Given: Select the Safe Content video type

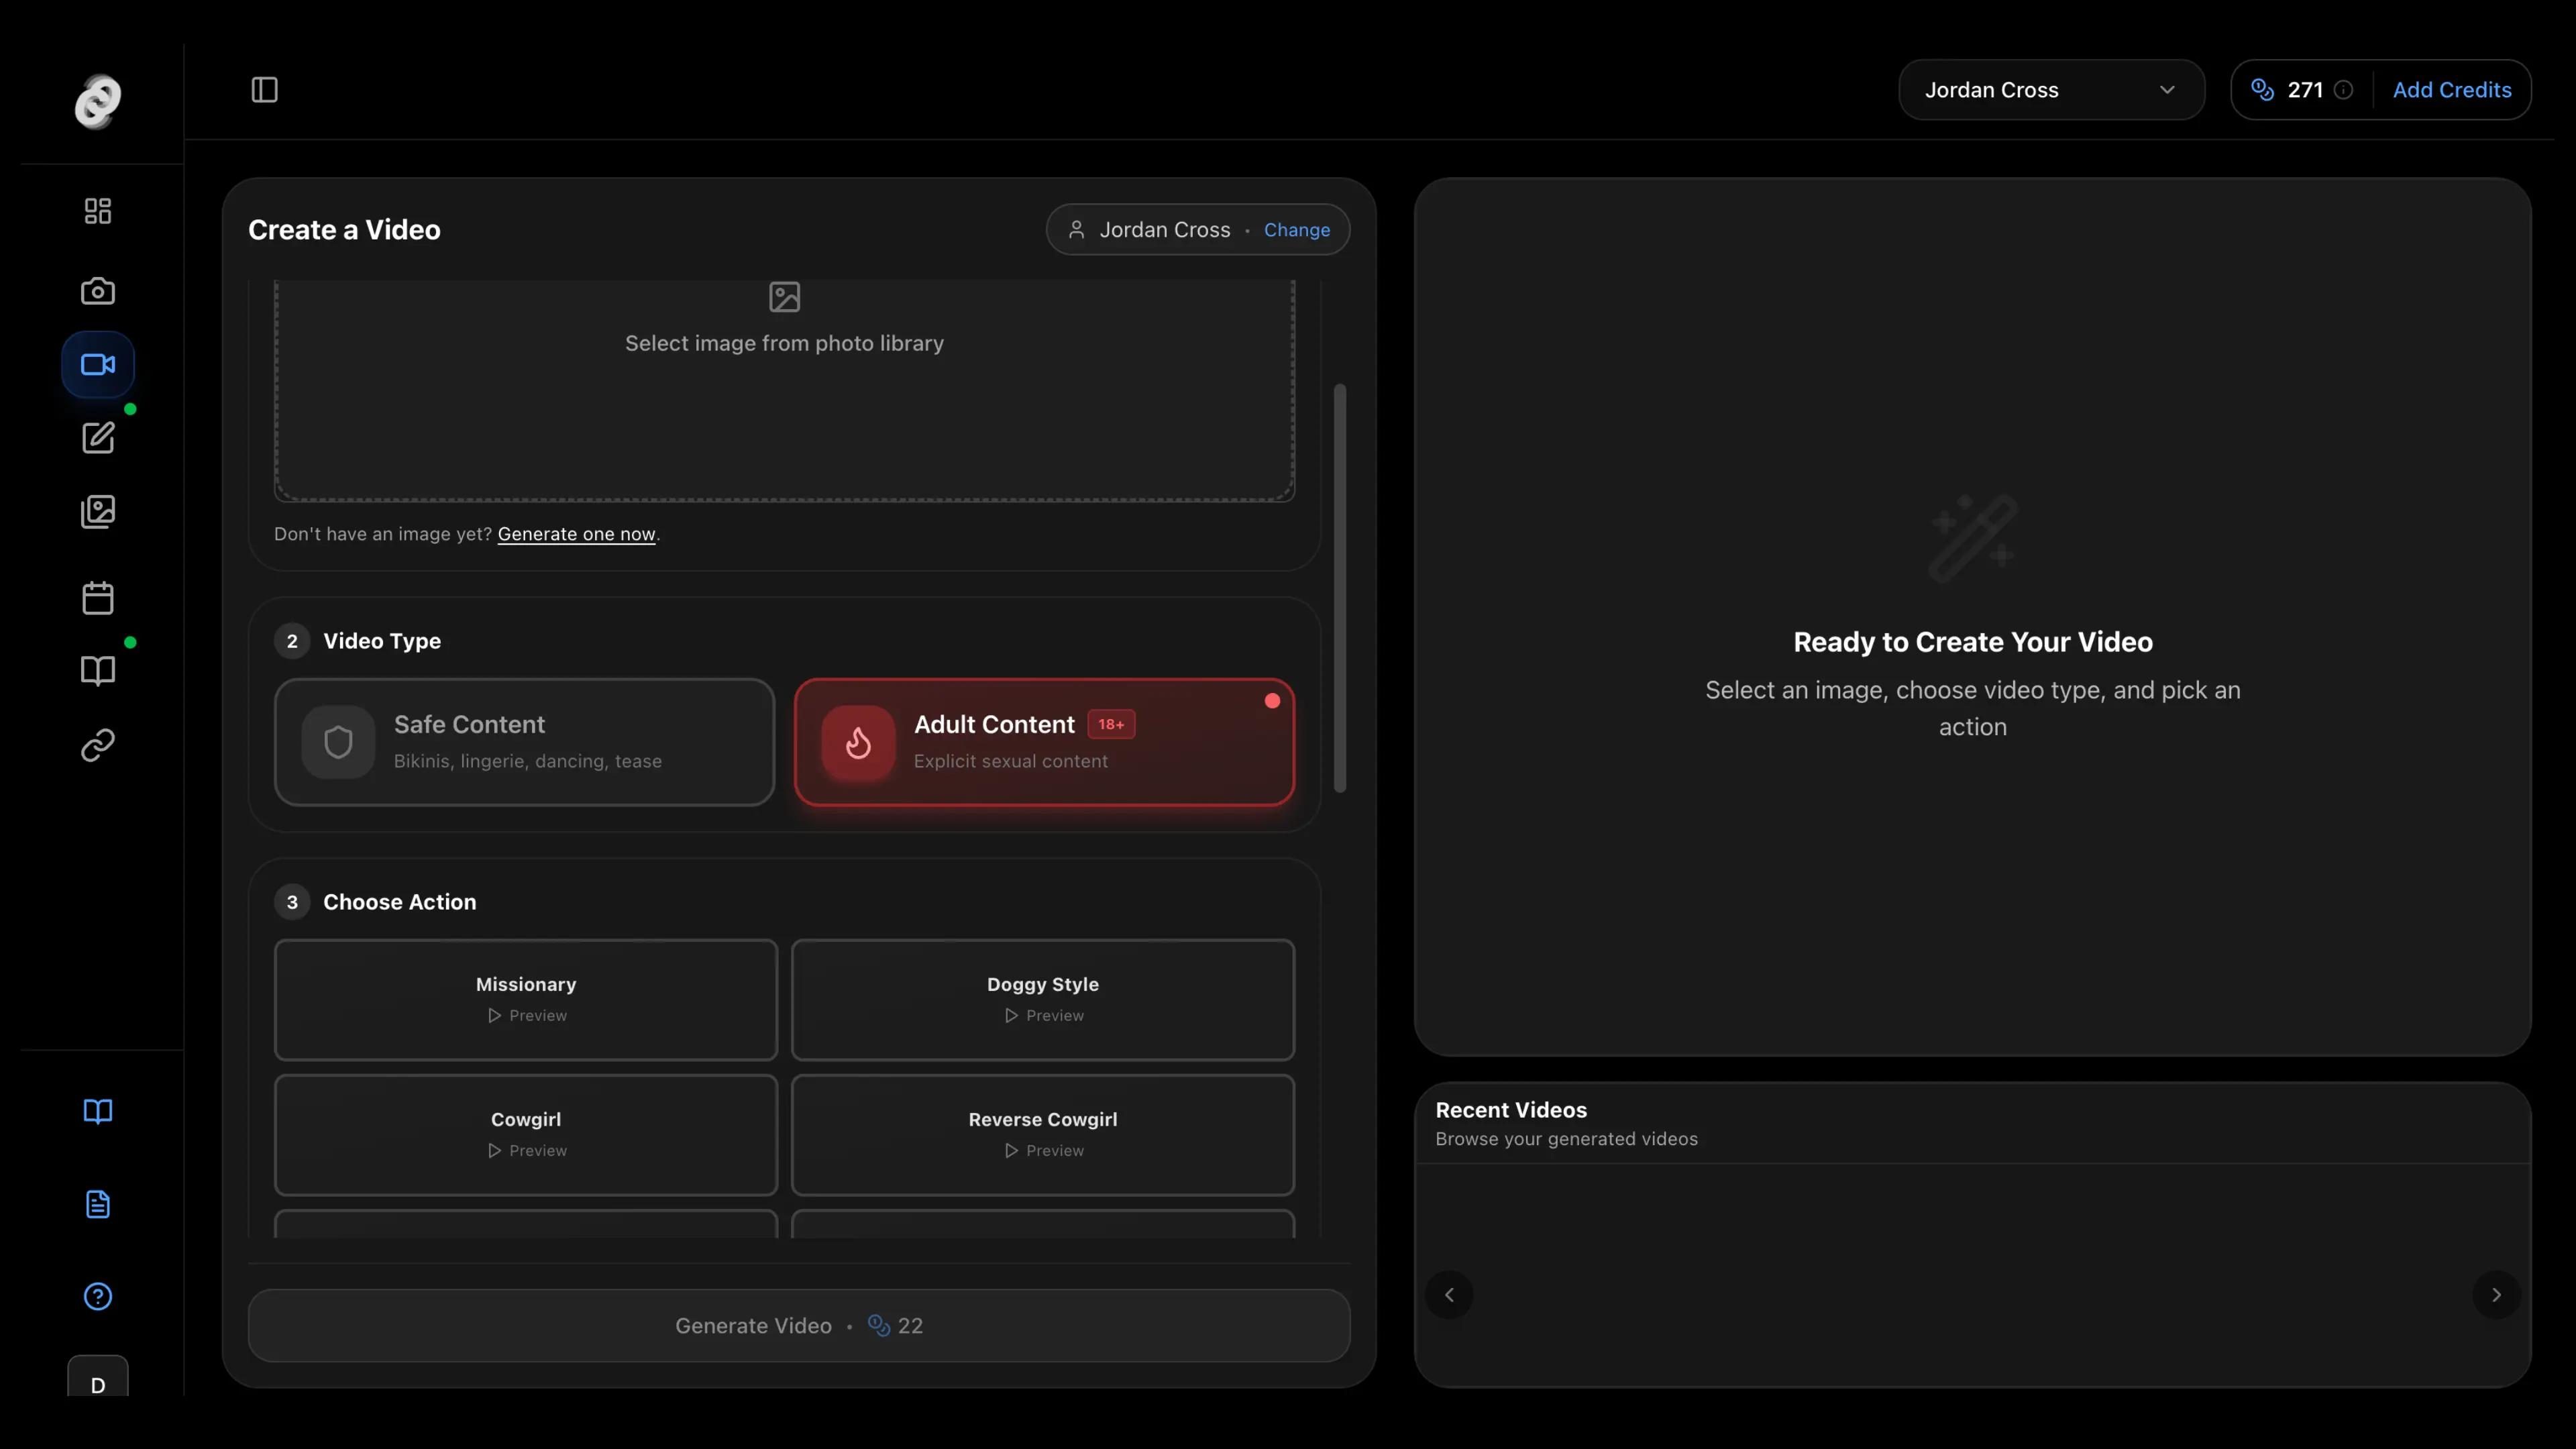Looking at the screenshot, I should click(x=524, y=742).
